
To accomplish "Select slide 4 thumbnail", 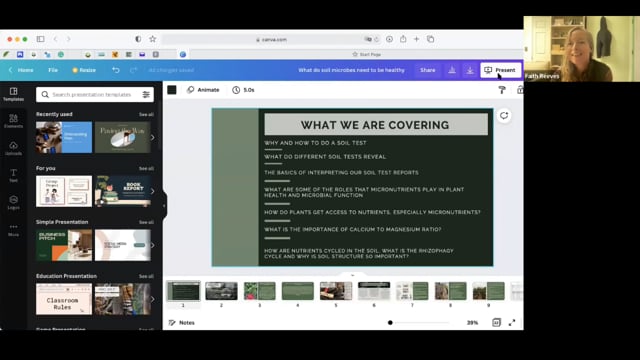I will click(298, 291).
